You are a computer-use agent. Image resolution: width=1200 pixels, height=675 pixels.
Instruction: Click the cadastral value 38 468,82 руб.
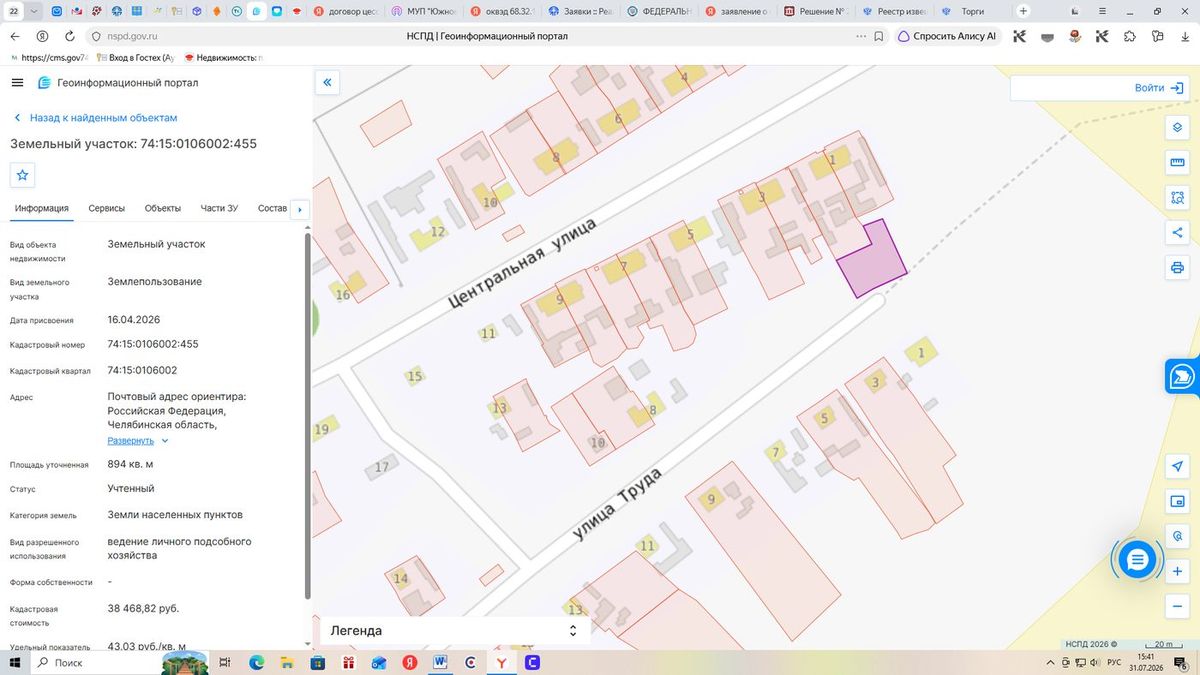144,608
